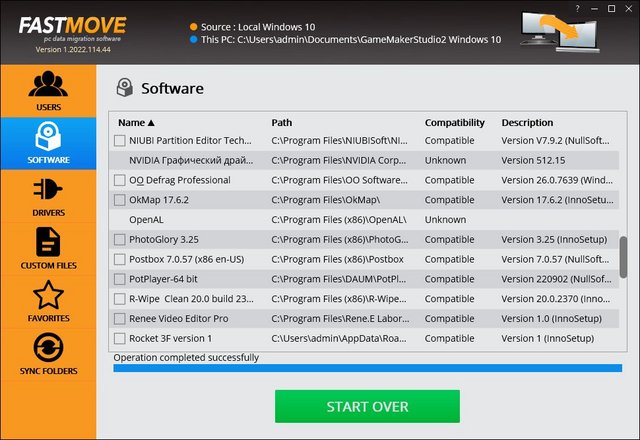Click the Version 20.0.2370 description cell

[x=556, y=299]
